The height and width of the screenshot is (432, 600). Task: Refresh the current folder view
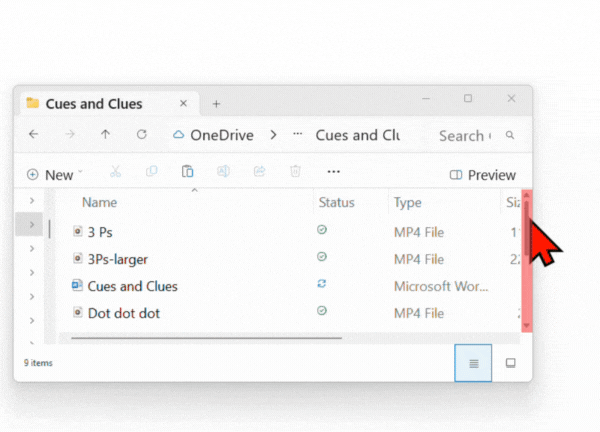pyautogui.click(x=142, y=134)
